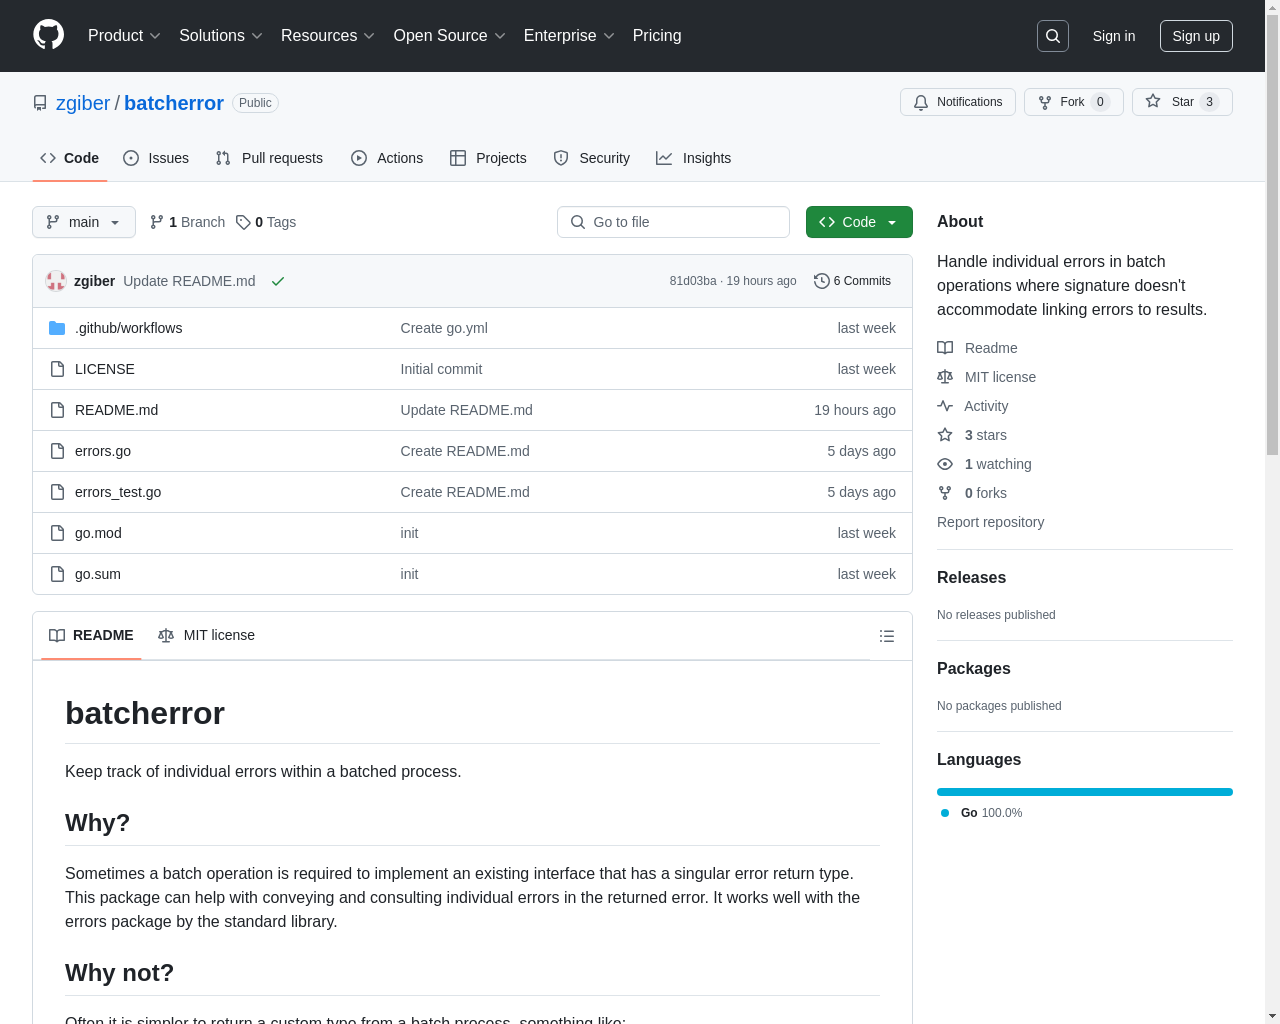Open commit hash 81d03ba

693,281
